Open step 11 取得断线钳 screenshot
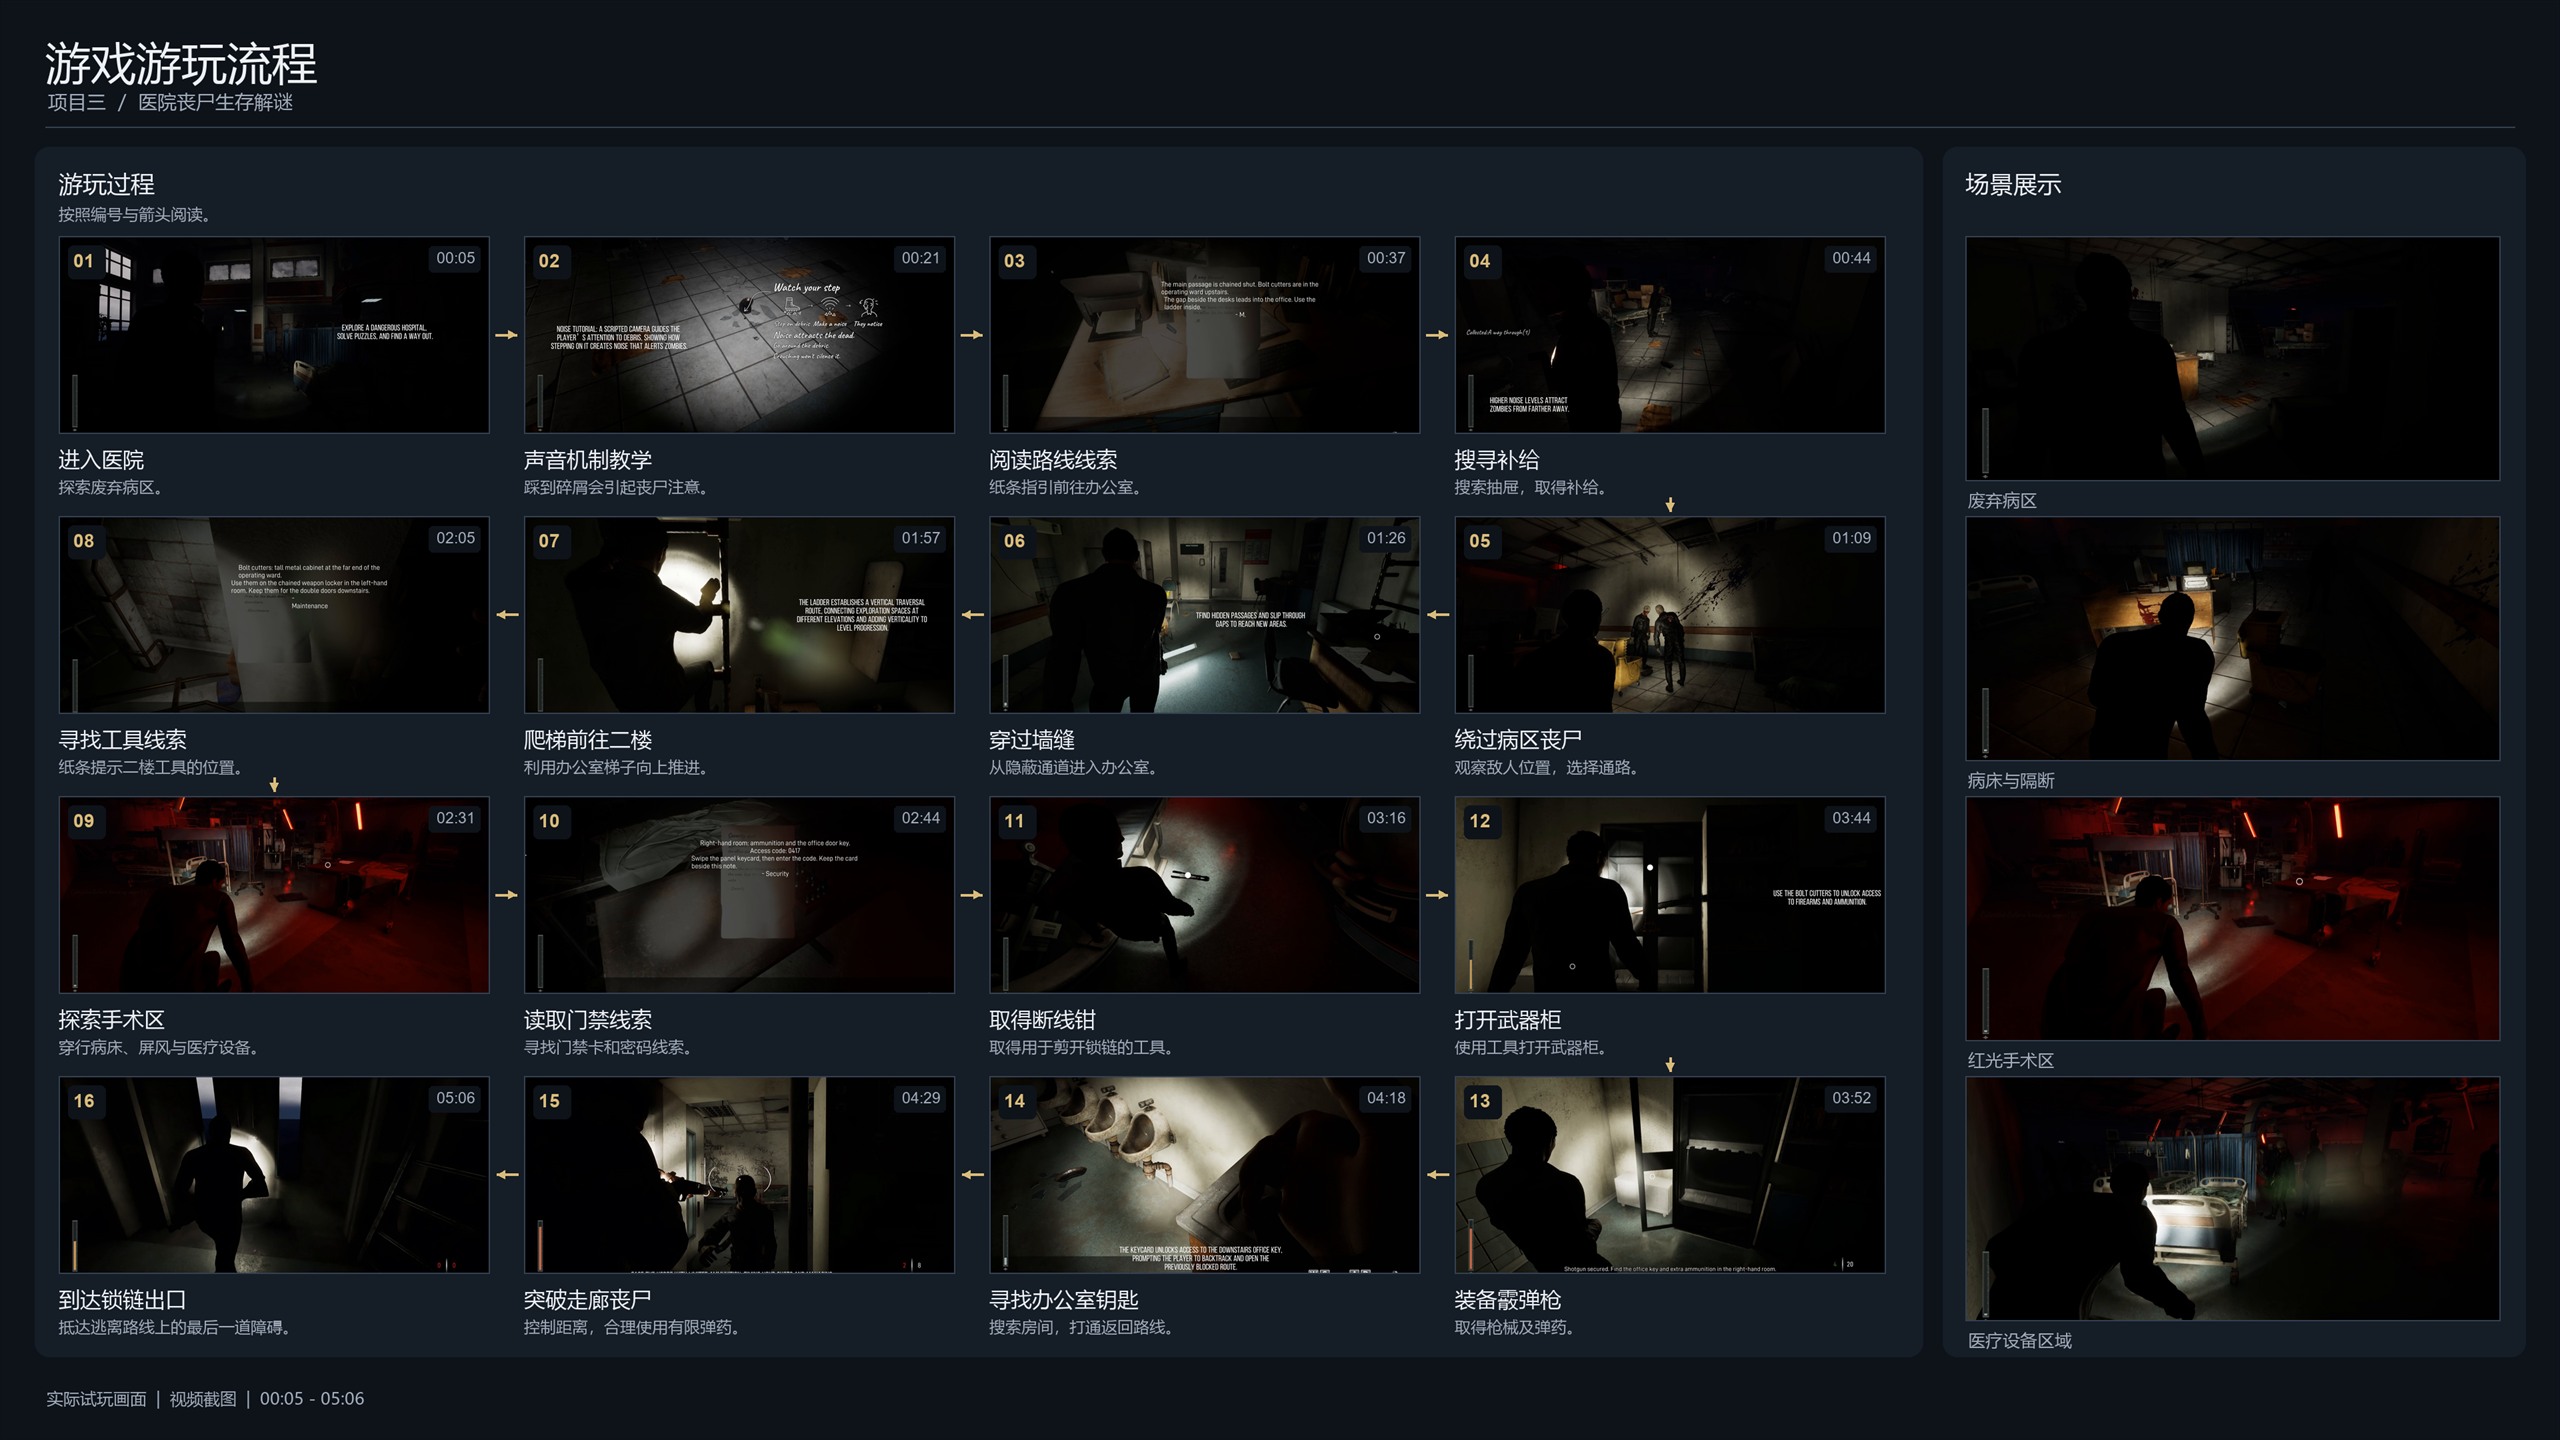 (x=1204, y=895)
